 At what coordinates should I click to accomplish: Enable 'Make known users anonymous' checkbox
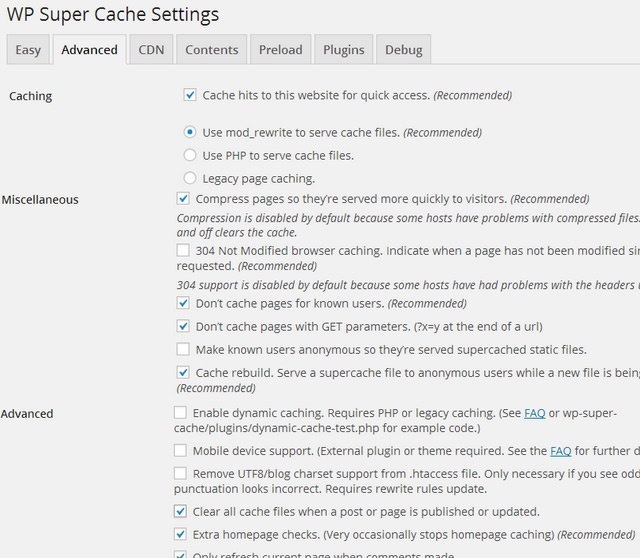(183, 349)
